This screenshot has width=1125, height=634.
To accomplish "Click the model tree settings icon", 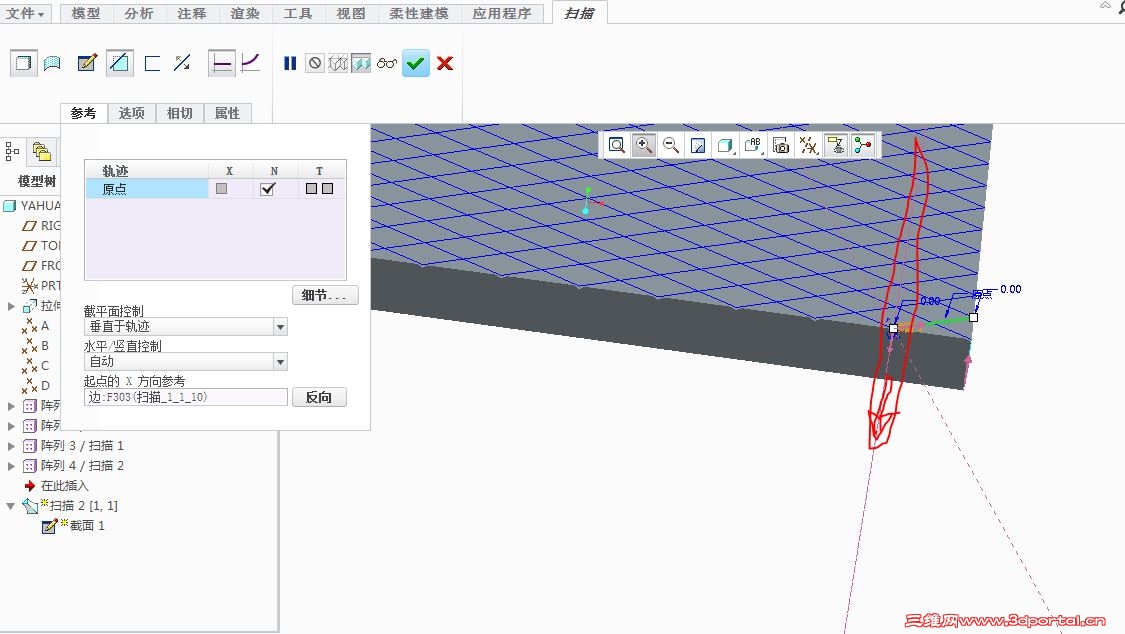I will coord(12,151).
